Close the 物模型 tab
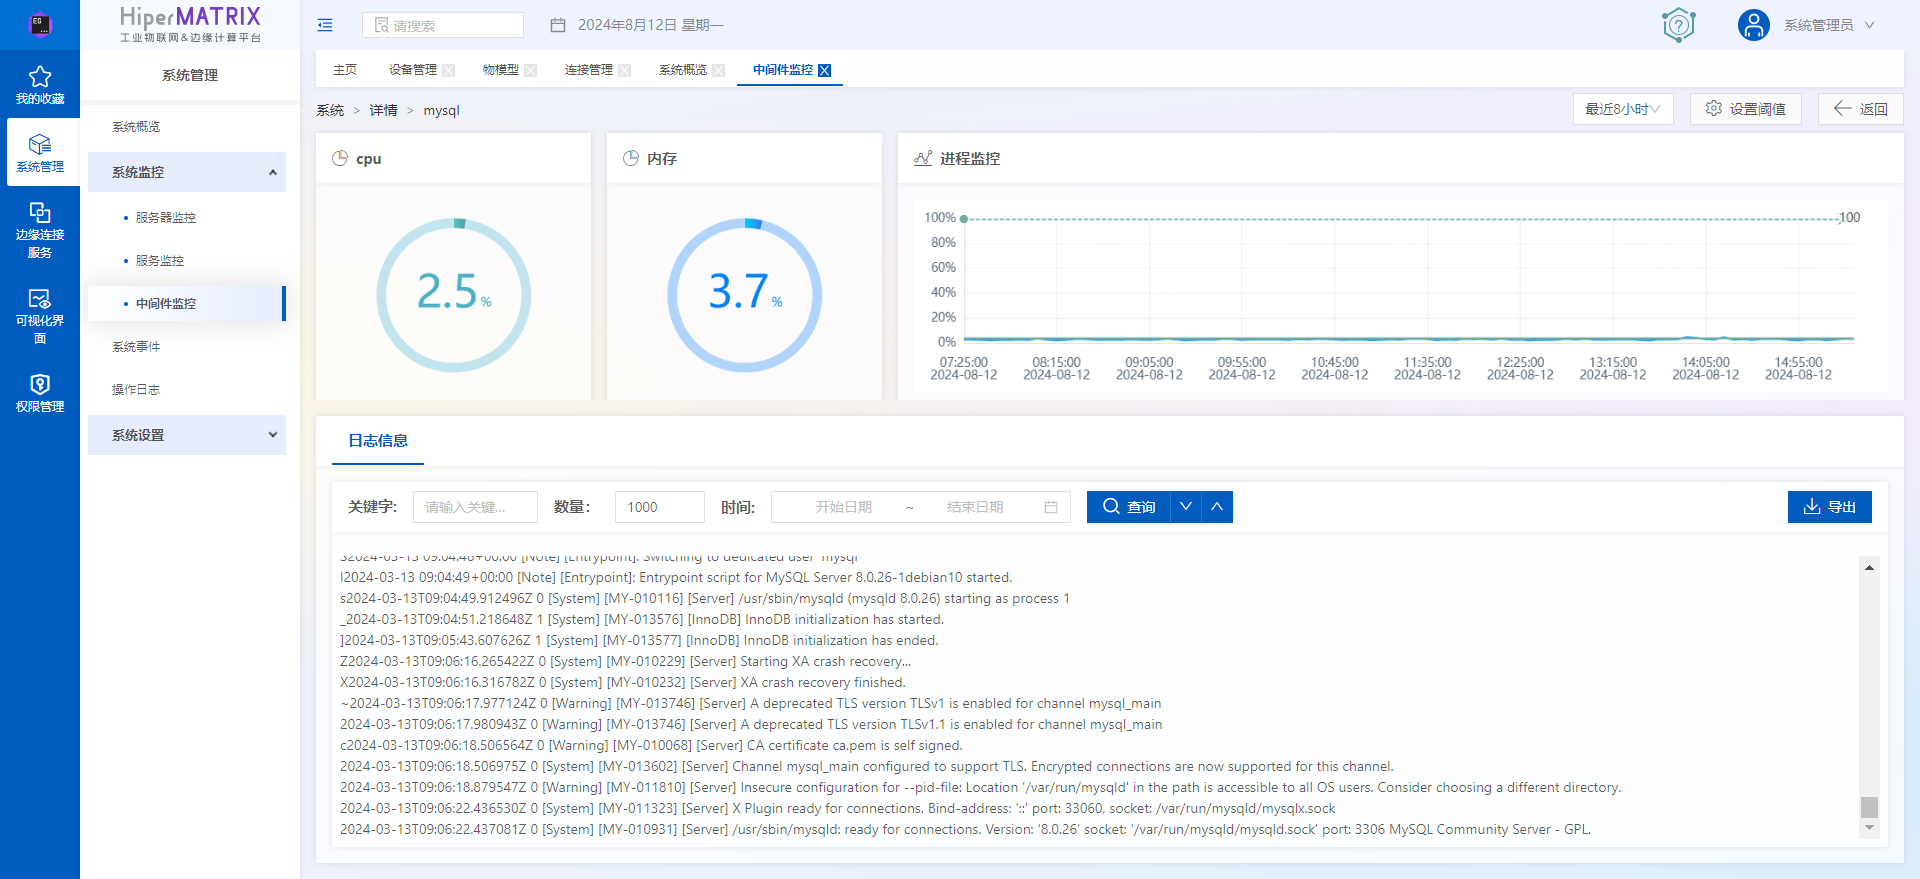Viewport: 1920px width, 879px height. 531,70
